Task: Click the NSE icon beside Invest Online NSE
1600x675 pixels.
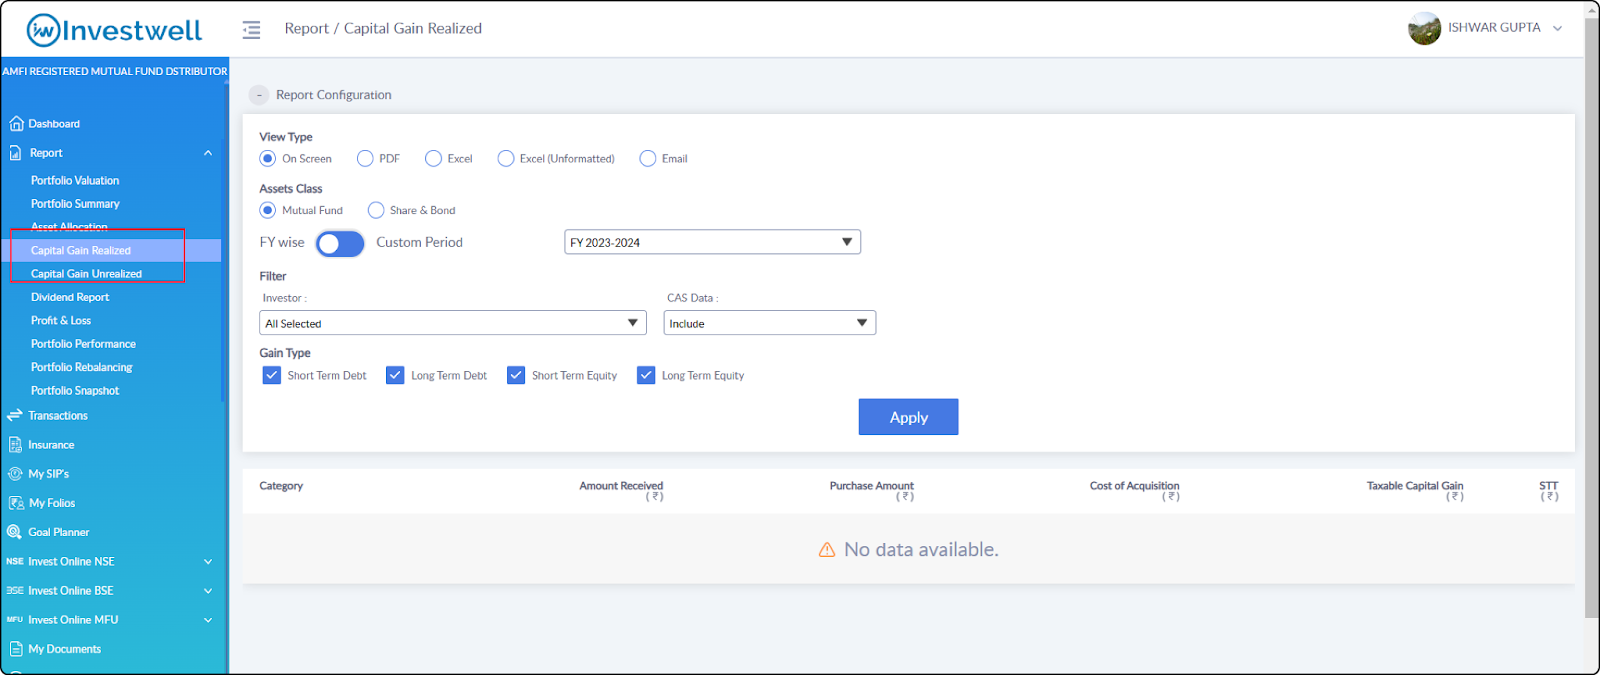Action: 15,561
